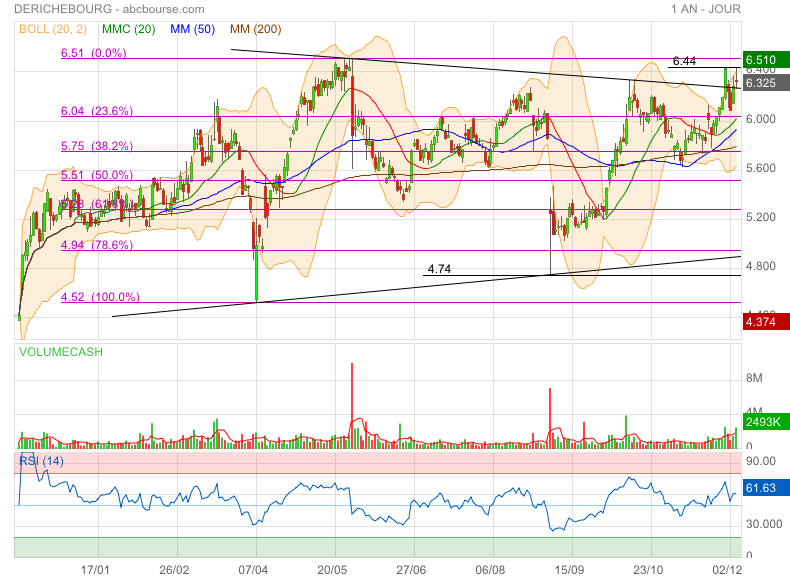Click the 15/09 date axis label
The image size is (790, 580).
pyautogui.click(x=569, y=570)
